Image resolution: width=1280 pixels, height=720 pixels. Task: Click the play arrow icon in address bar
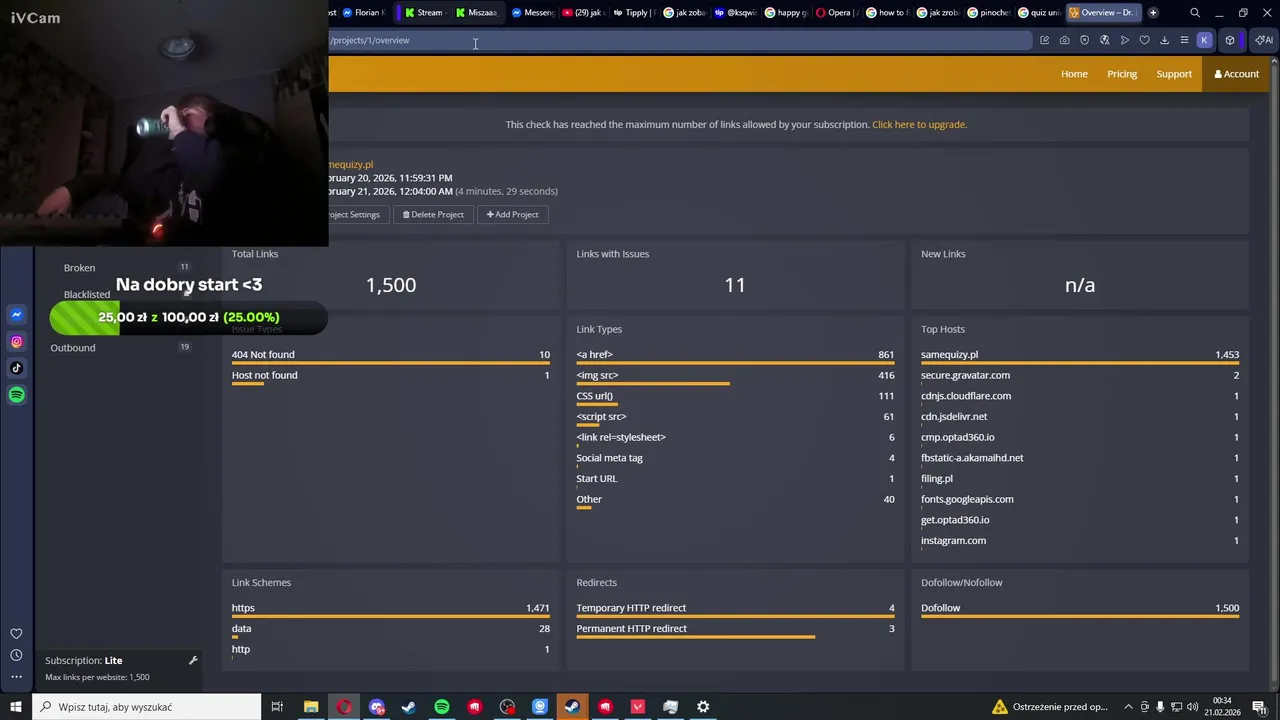click(x=1124, y=40)
